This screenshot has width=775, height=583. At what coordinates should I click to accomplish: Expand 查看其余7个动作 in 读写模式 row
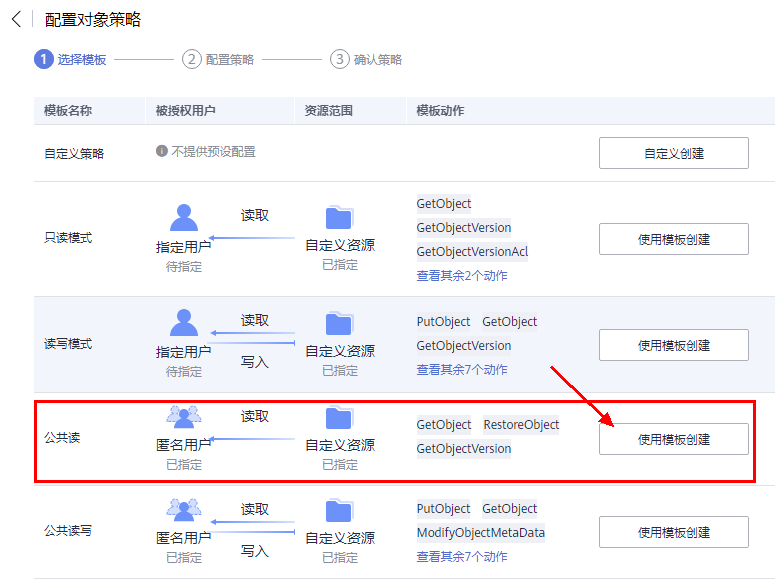point(462,370)
